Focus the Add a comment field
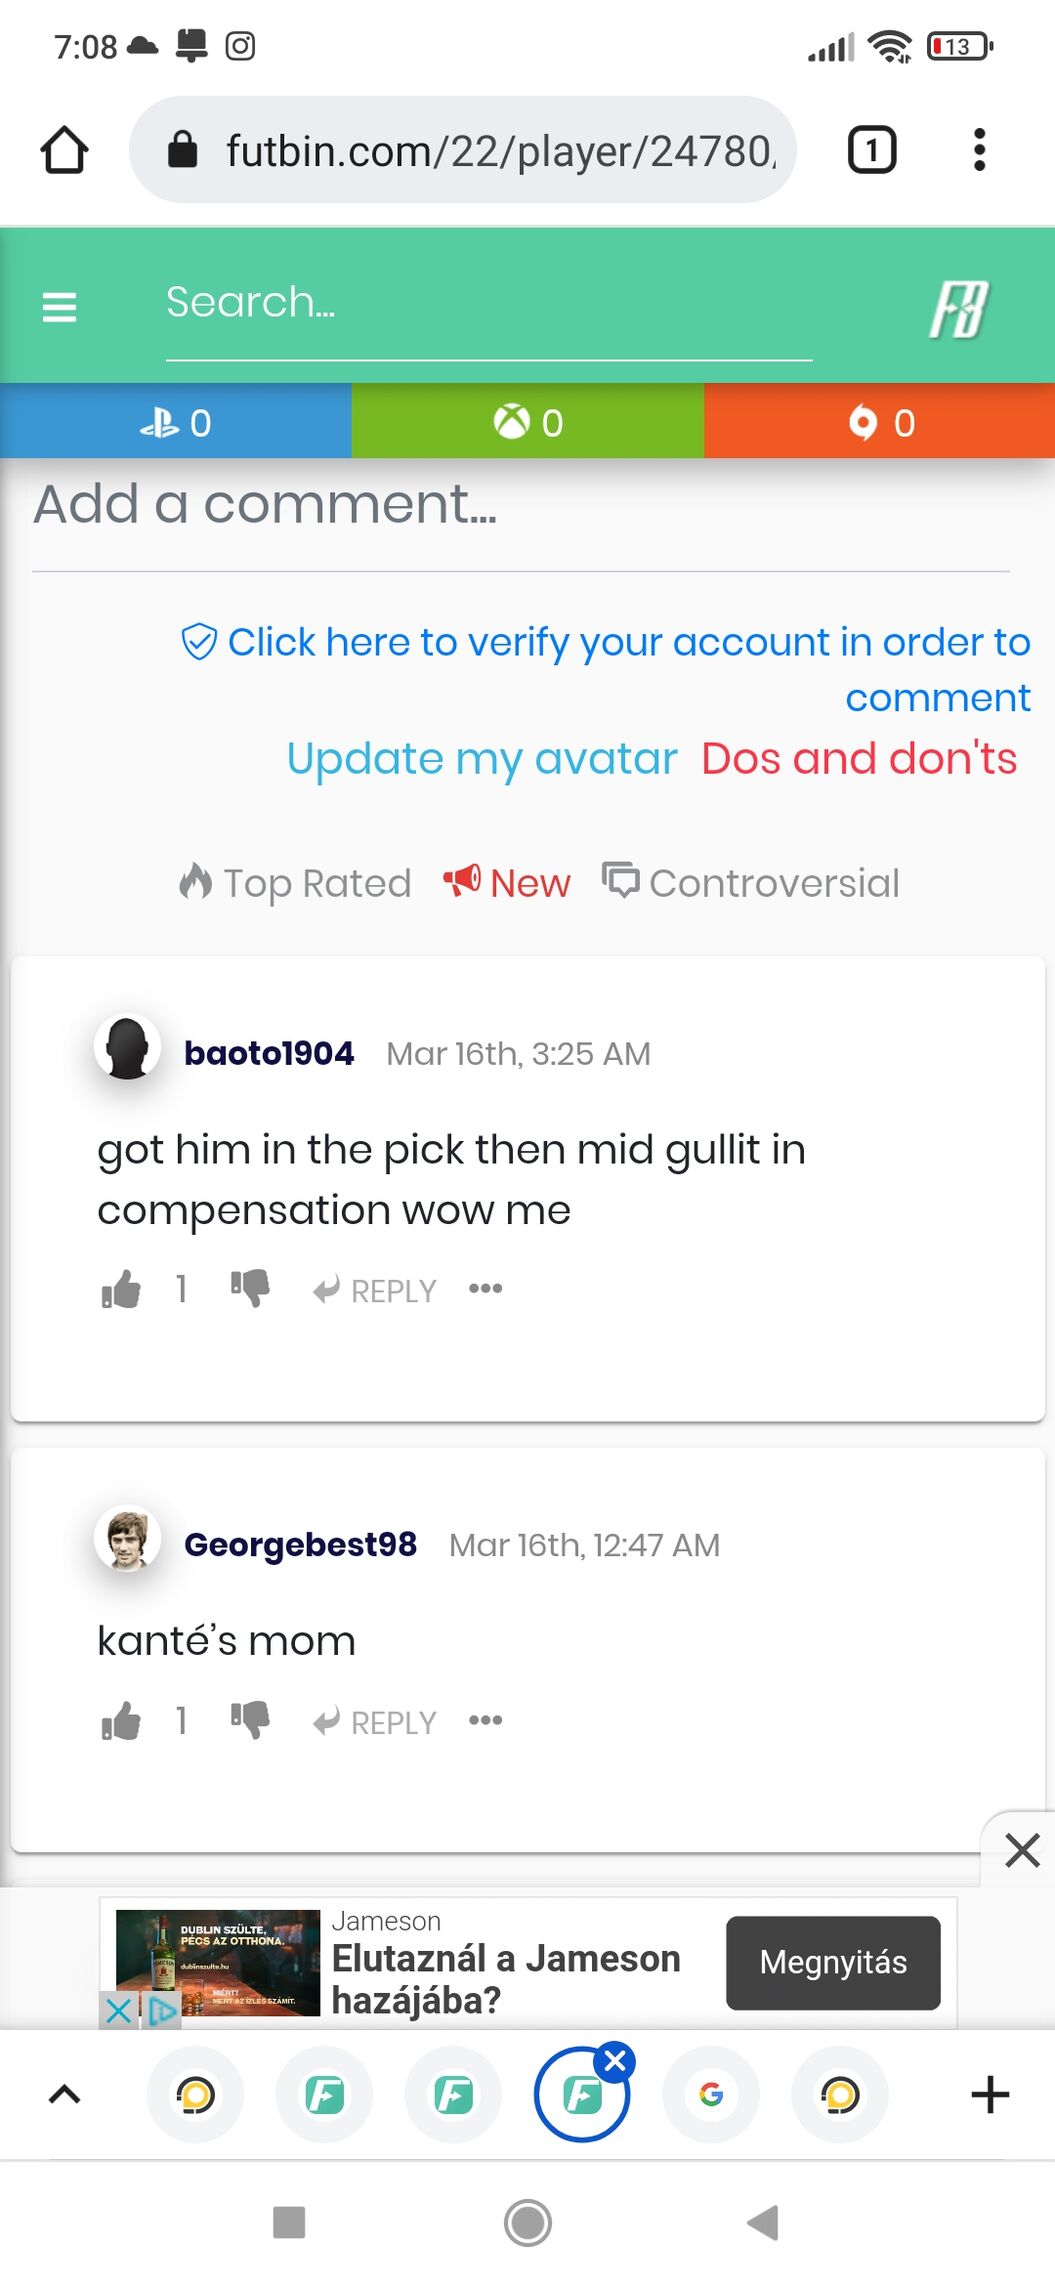1055x2286 pixels. (x=520, y=505)
